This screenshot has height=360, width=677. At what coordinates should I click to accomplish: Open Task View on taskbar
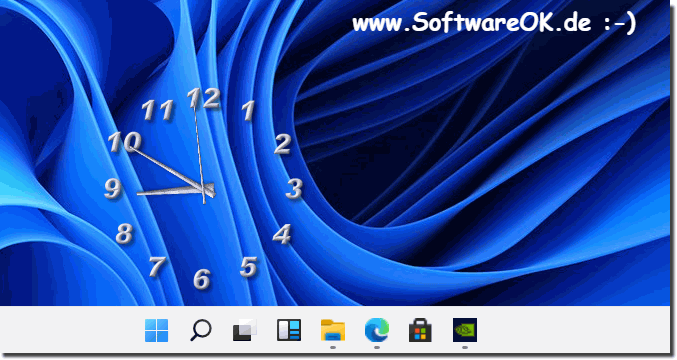[x=245, y=331]
